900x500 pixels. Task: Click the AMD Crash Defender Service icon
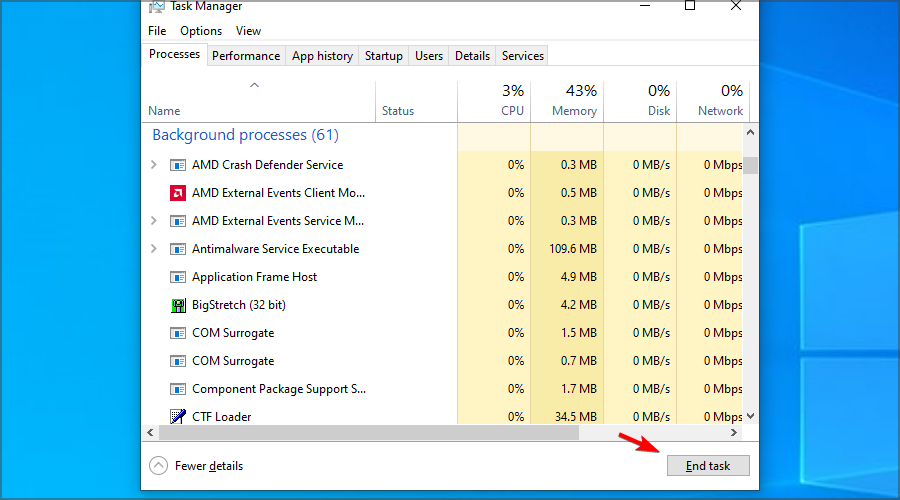(x=178, y=165)
